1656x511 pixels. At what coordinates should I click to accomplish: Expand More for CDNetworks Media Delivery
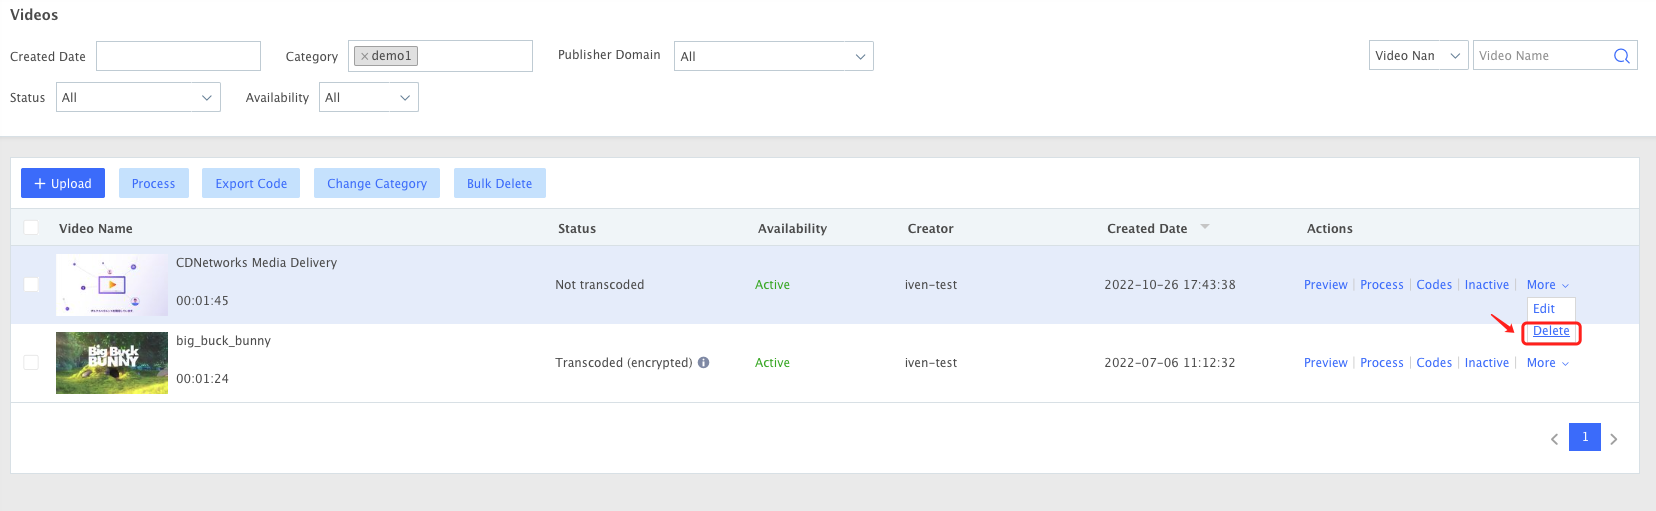click(1547, 285)
